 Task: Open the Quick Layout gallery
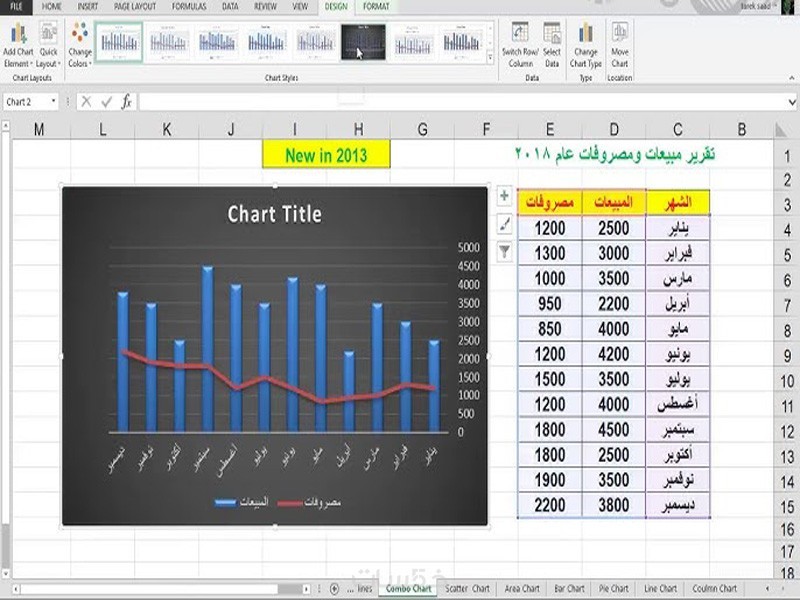click(48, 45)
